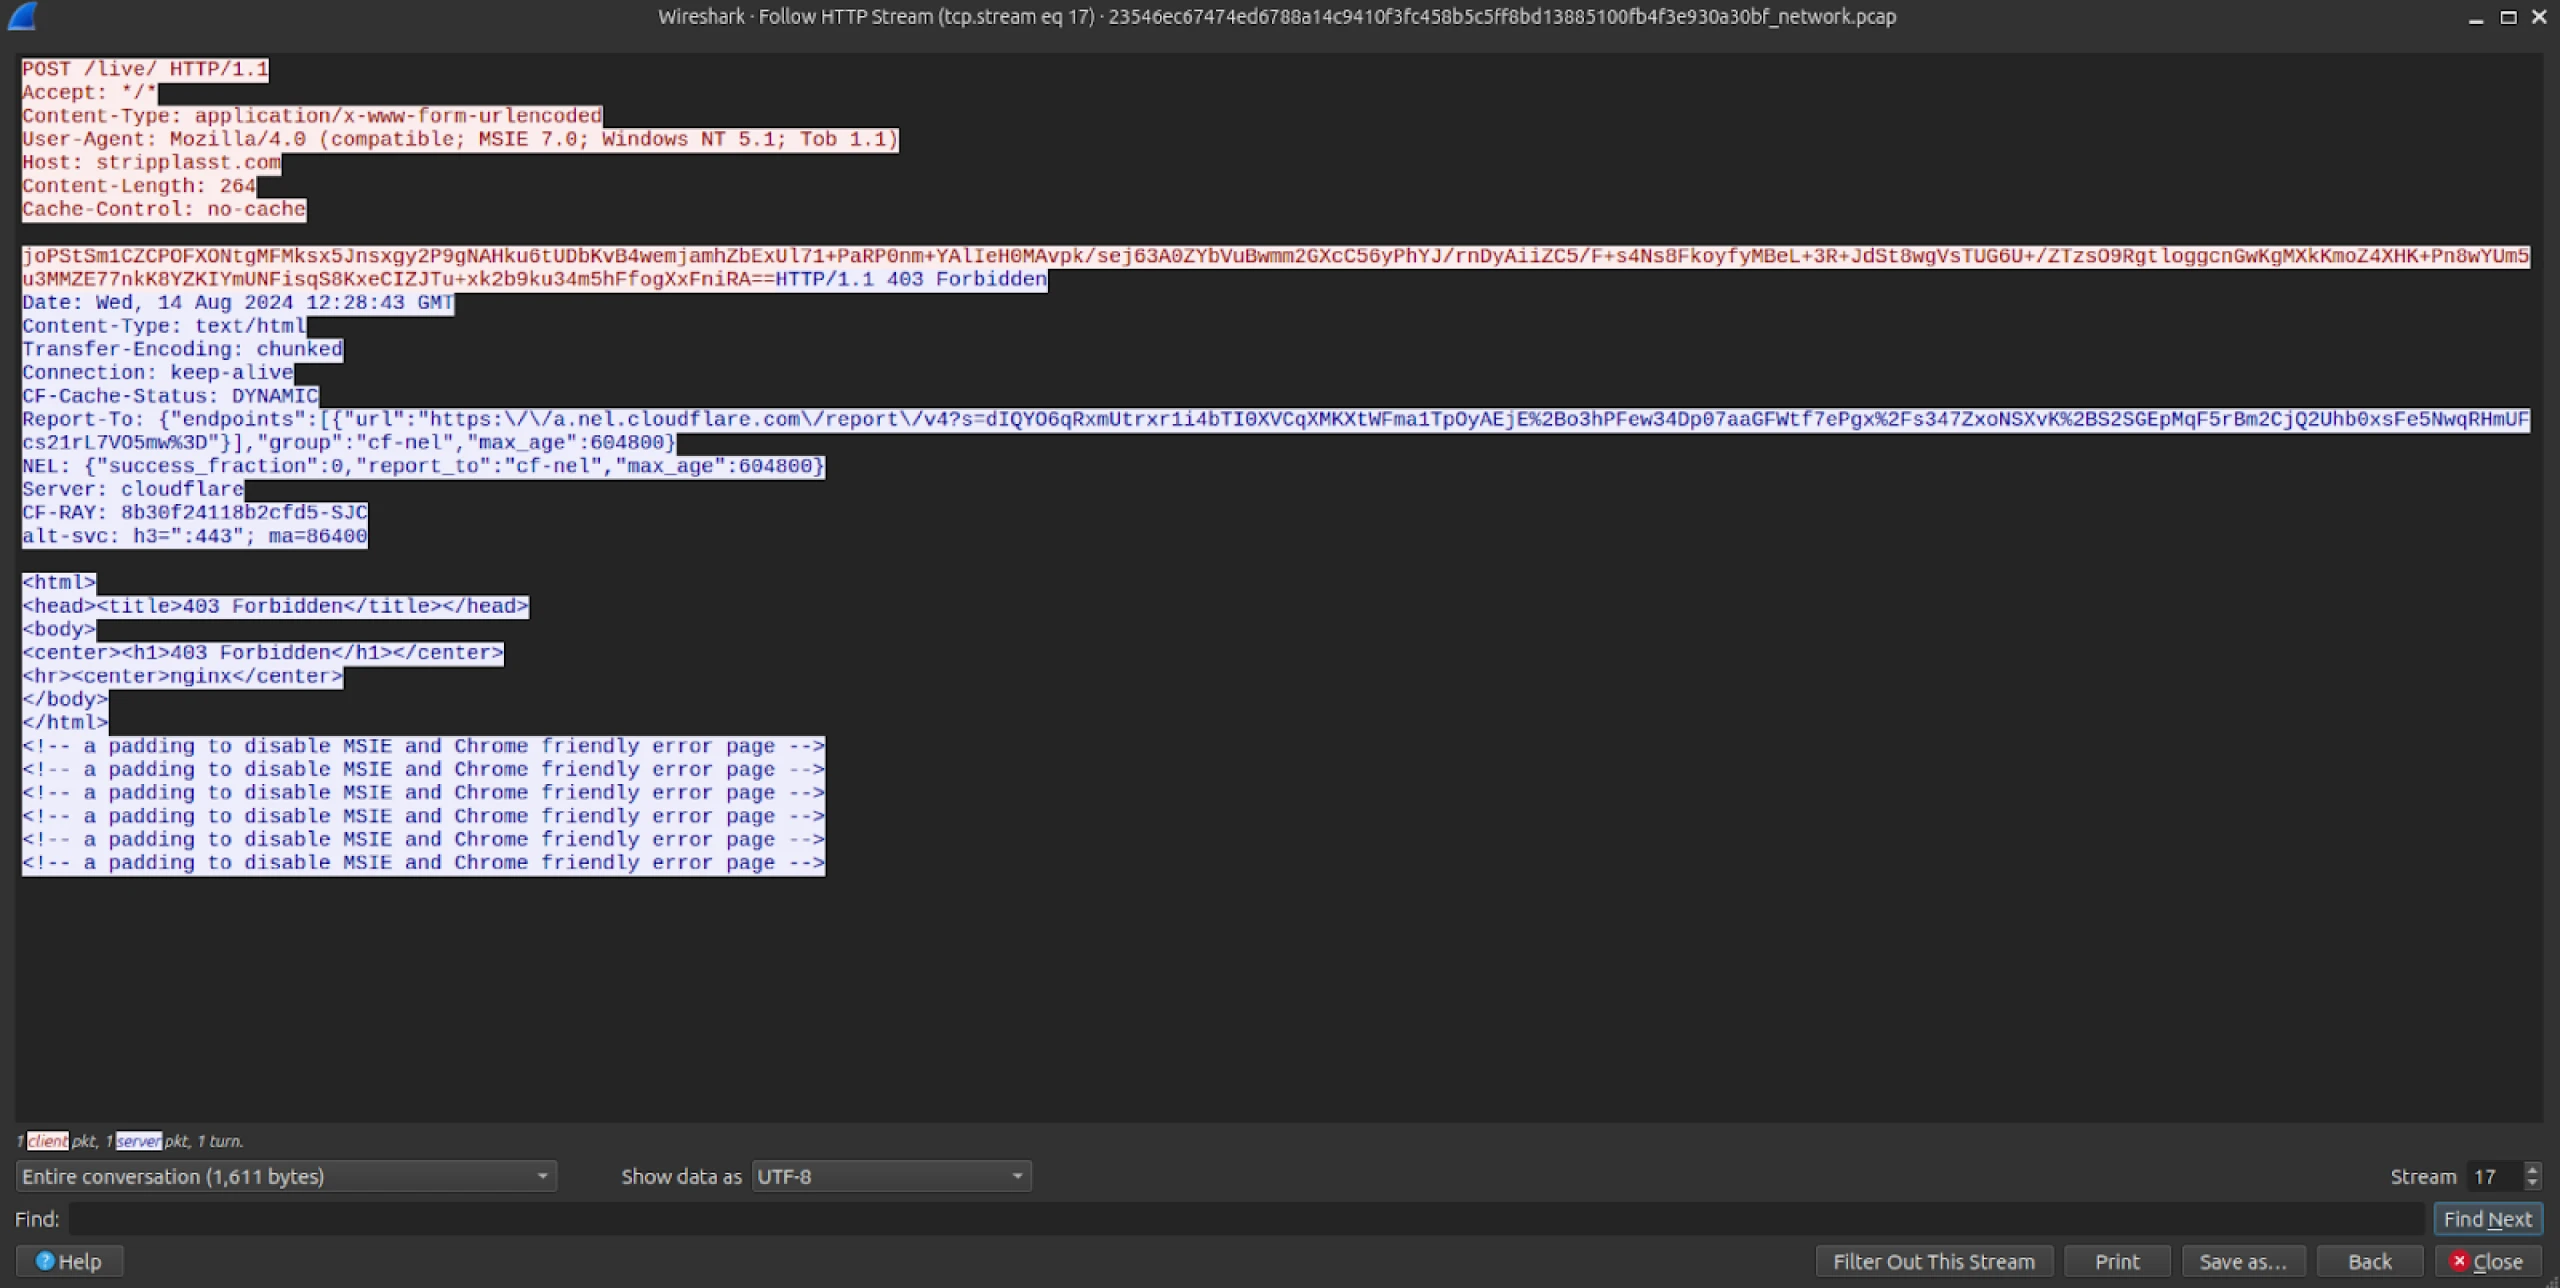Viewport: 2560px width, 1288px height.
Task: Minimize the Wireshark window
Action: coord(2476,17)
